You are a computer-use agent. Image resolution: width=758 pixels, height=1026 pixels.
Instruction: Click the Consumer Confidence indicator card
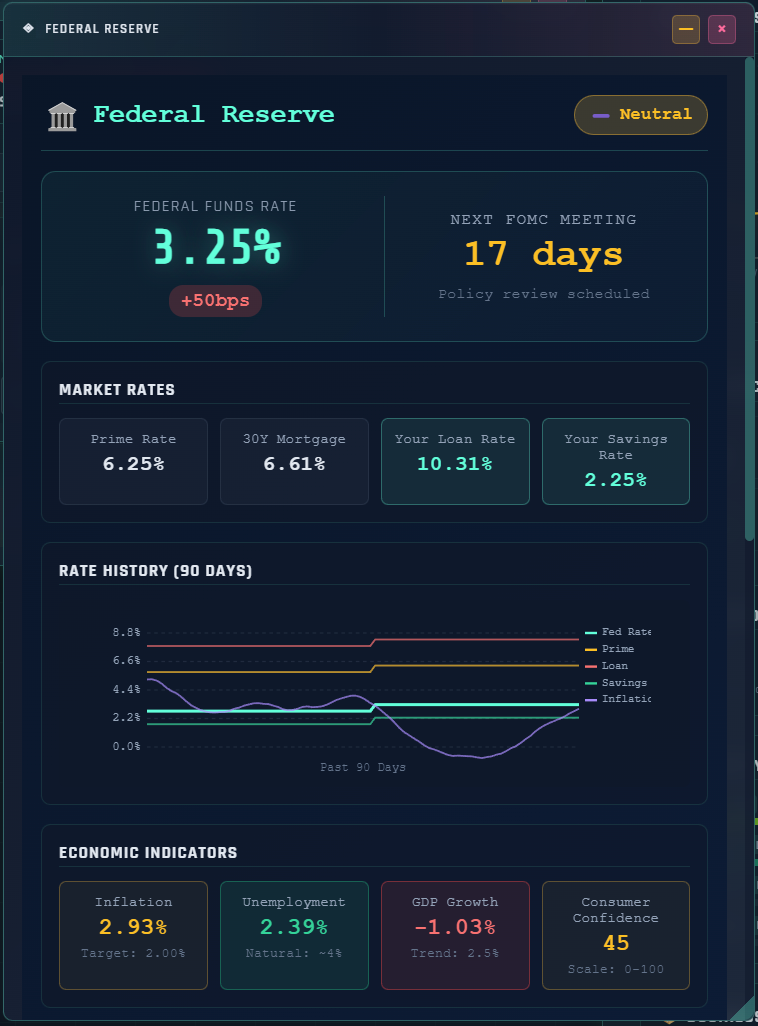616,935
